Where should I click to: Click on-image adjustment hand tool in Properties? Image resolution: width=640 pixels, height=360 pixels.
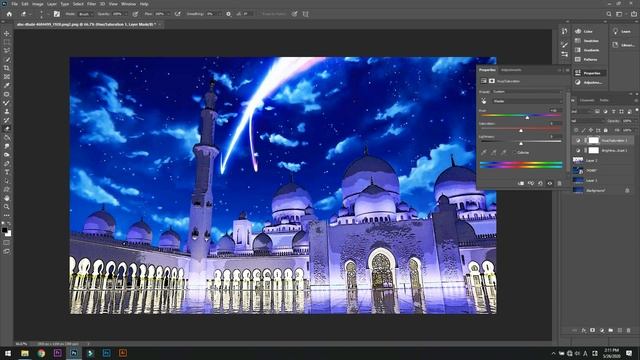coord(484,101)
